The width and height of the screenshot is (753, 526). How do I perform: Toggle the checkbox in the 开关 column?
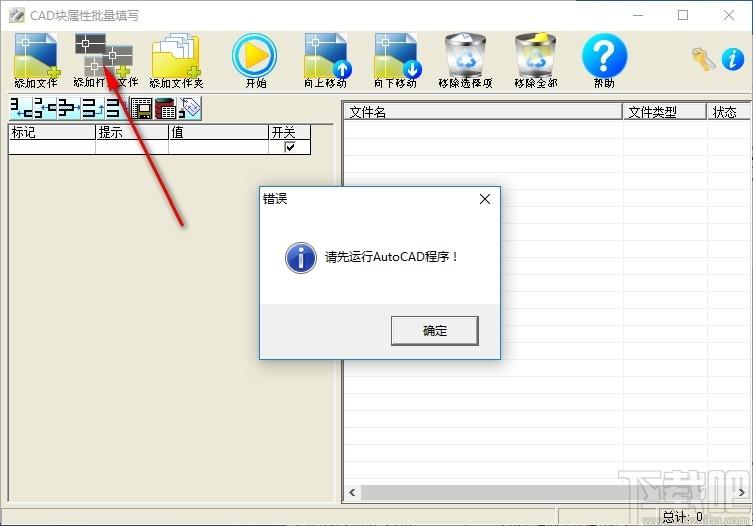(x=290, y=147)
